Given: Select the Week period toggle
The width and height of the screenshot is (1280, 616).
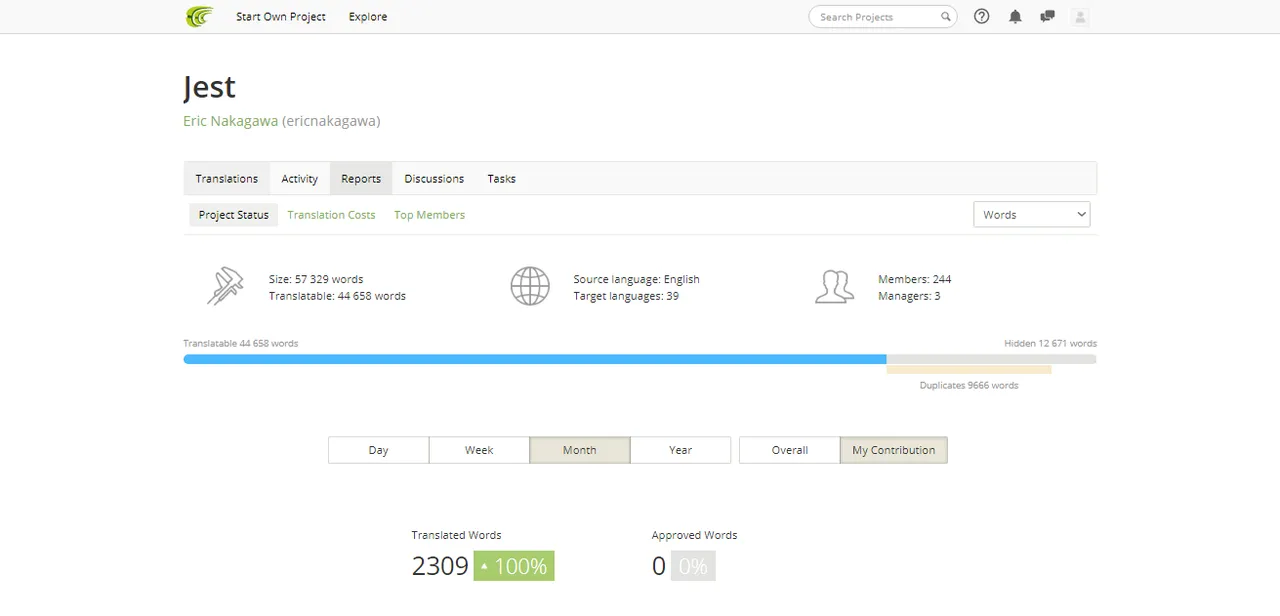Looking at the screenshot, I should click(x=479, y=450).
